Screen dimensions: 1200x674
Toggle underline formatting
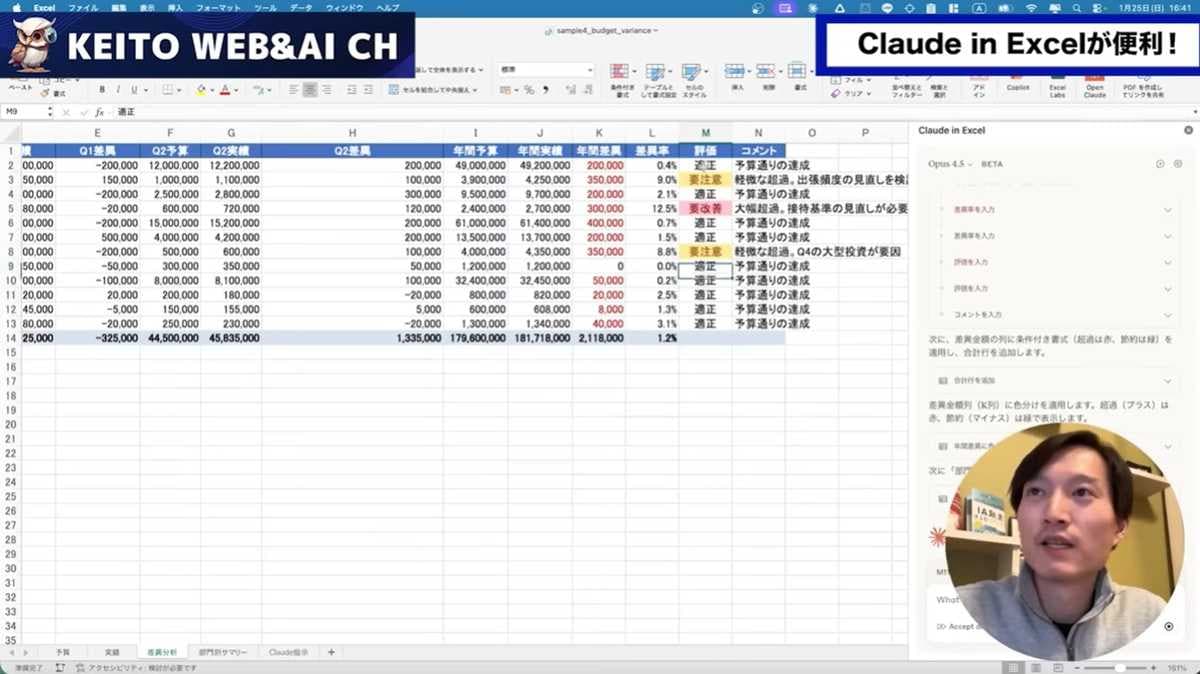pos(133,90)
